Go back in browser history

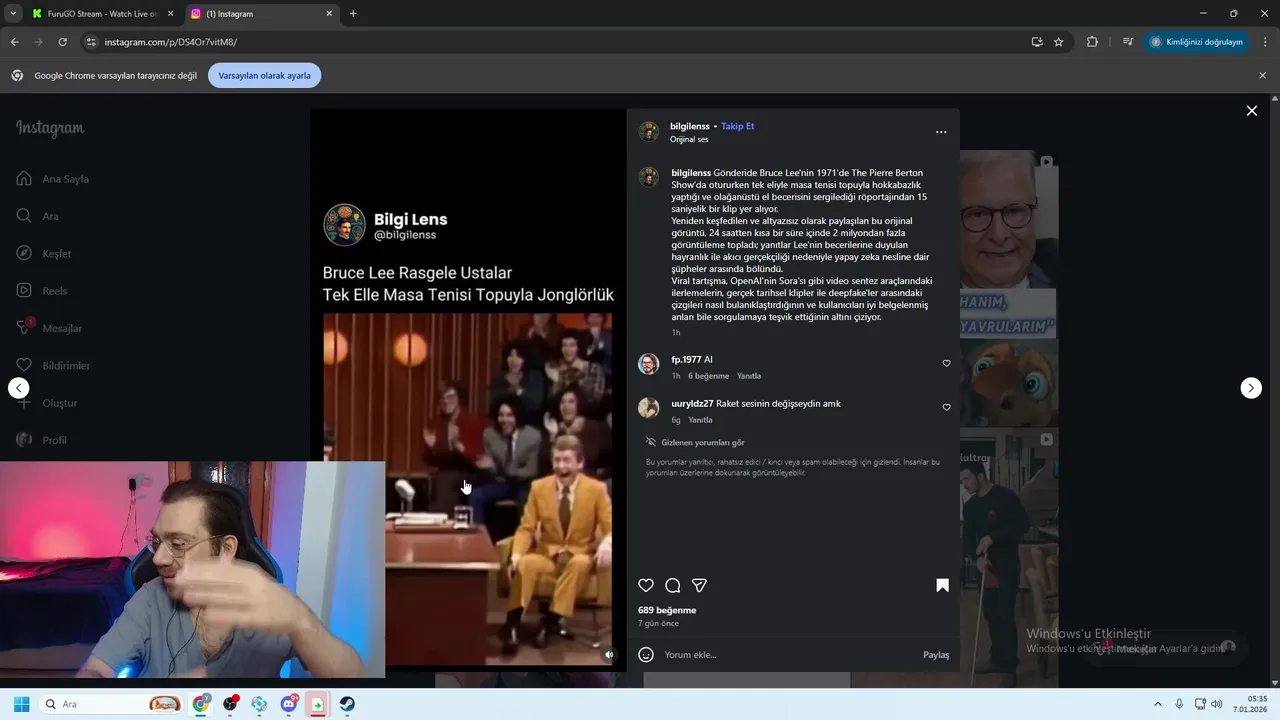click(14, 42)
